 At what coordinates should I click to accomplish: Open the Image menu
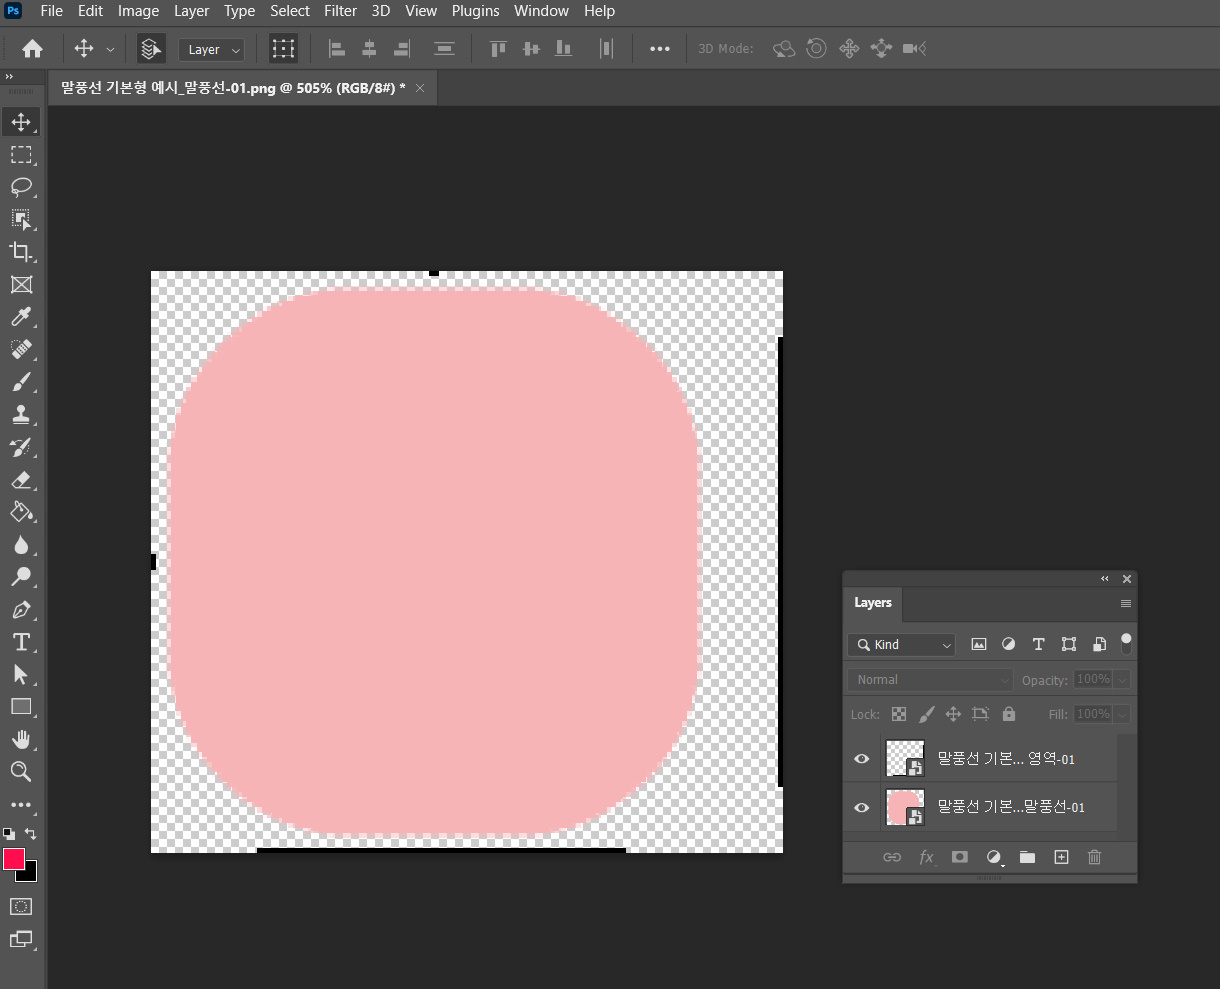138,11
